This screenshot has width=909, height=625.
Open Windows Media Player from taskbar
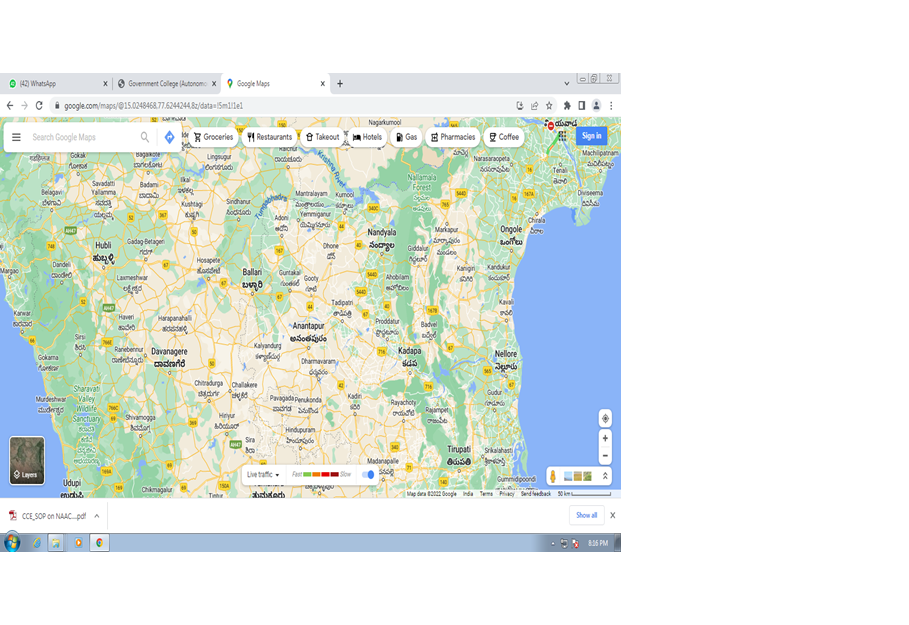78,543
